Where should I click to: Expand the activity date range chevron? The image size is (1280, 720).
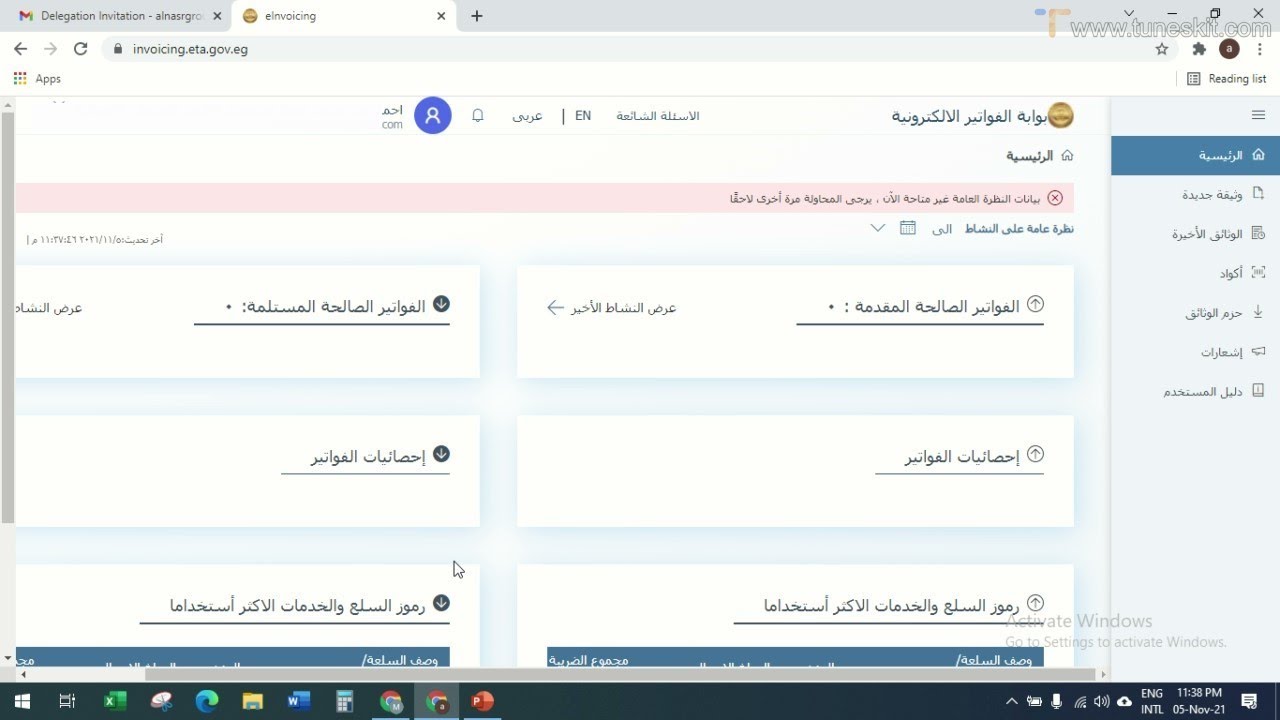878,228
